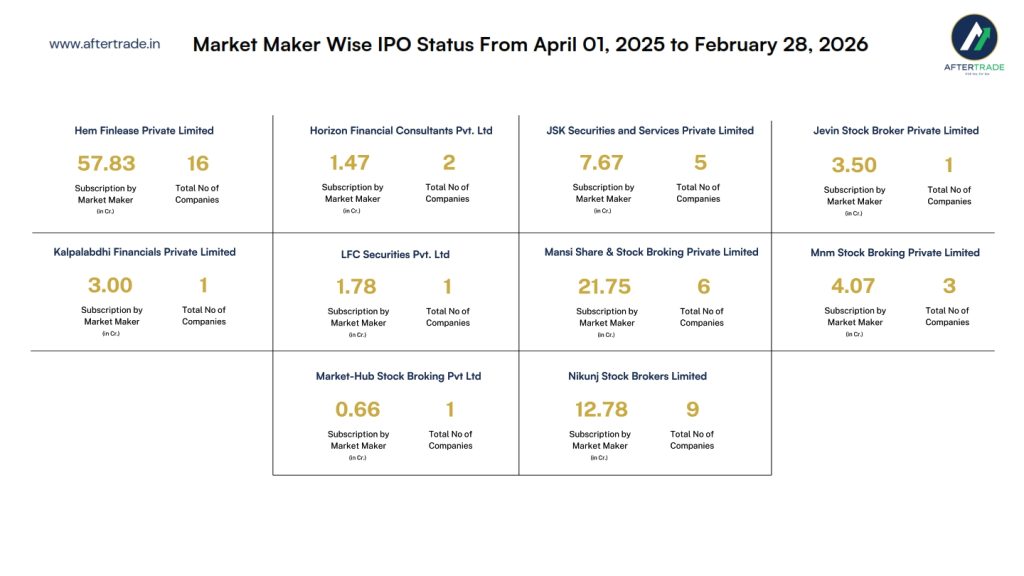
Task: Select Market-Hub 0.66 subscription value
Action: (x=357, y=410)
